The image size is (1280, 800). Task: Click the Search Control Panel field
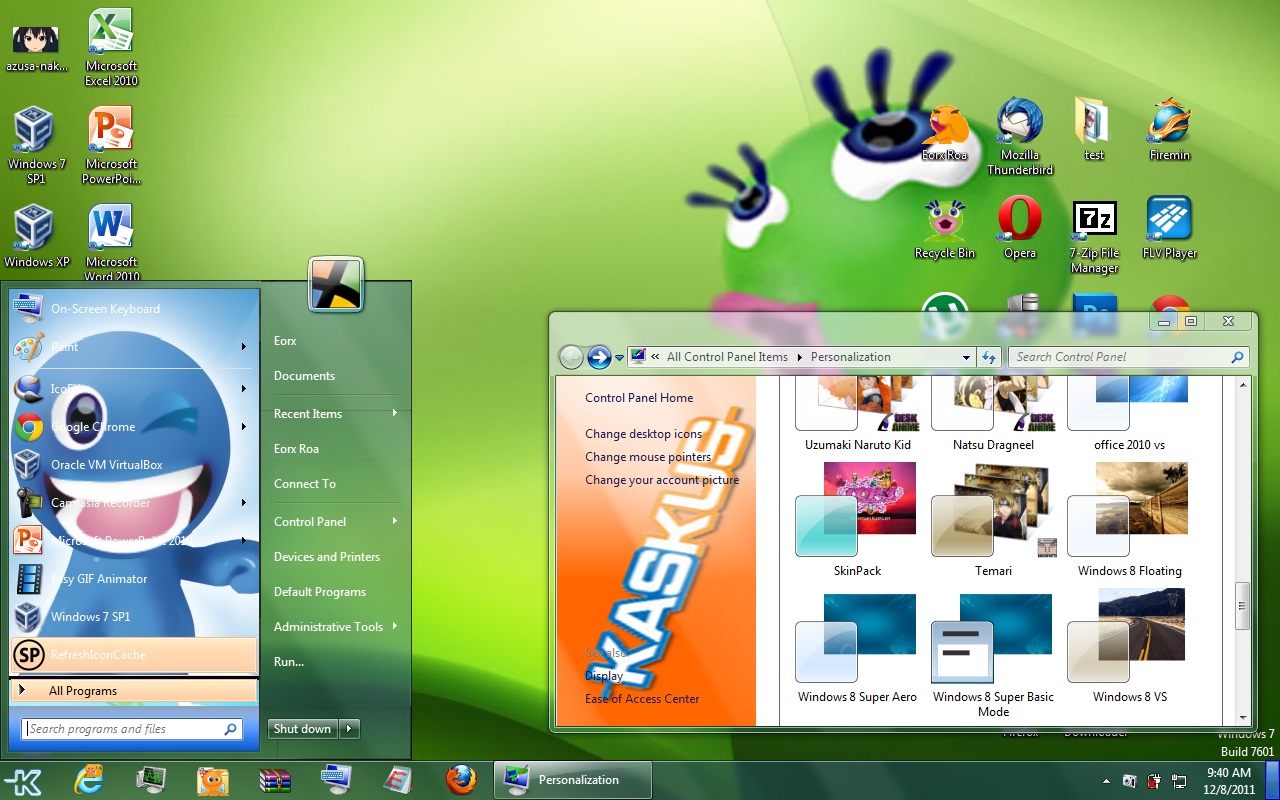click(x=1128, y=357)
